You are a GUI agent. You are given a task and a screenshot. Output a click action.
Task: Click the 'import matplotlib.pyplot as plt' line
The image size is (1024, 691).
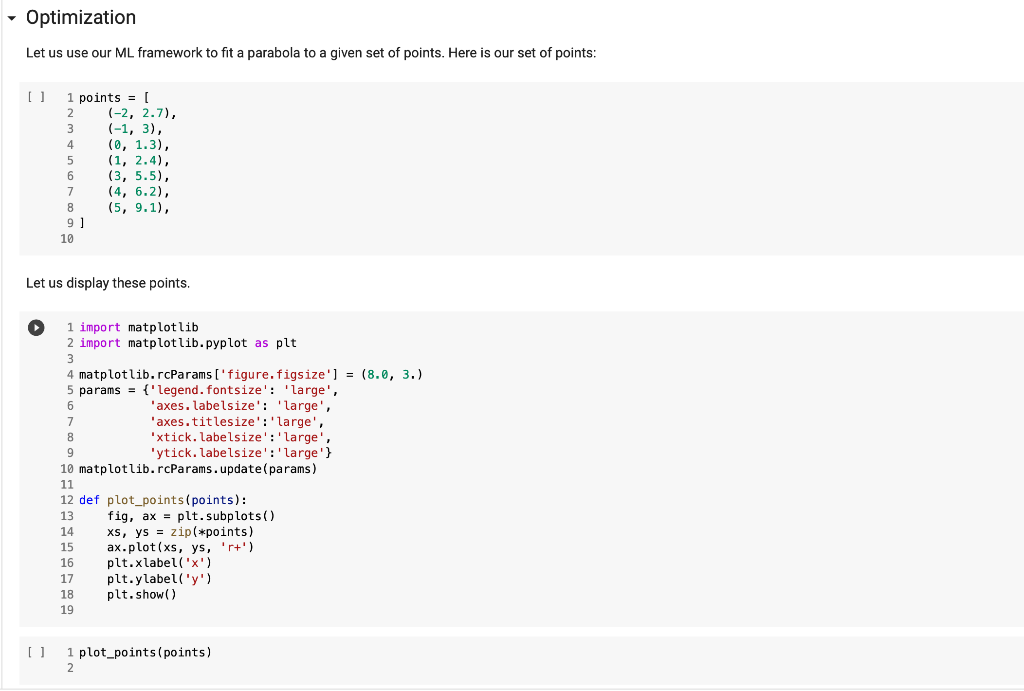pyautogui.click(x=188, y=343)
